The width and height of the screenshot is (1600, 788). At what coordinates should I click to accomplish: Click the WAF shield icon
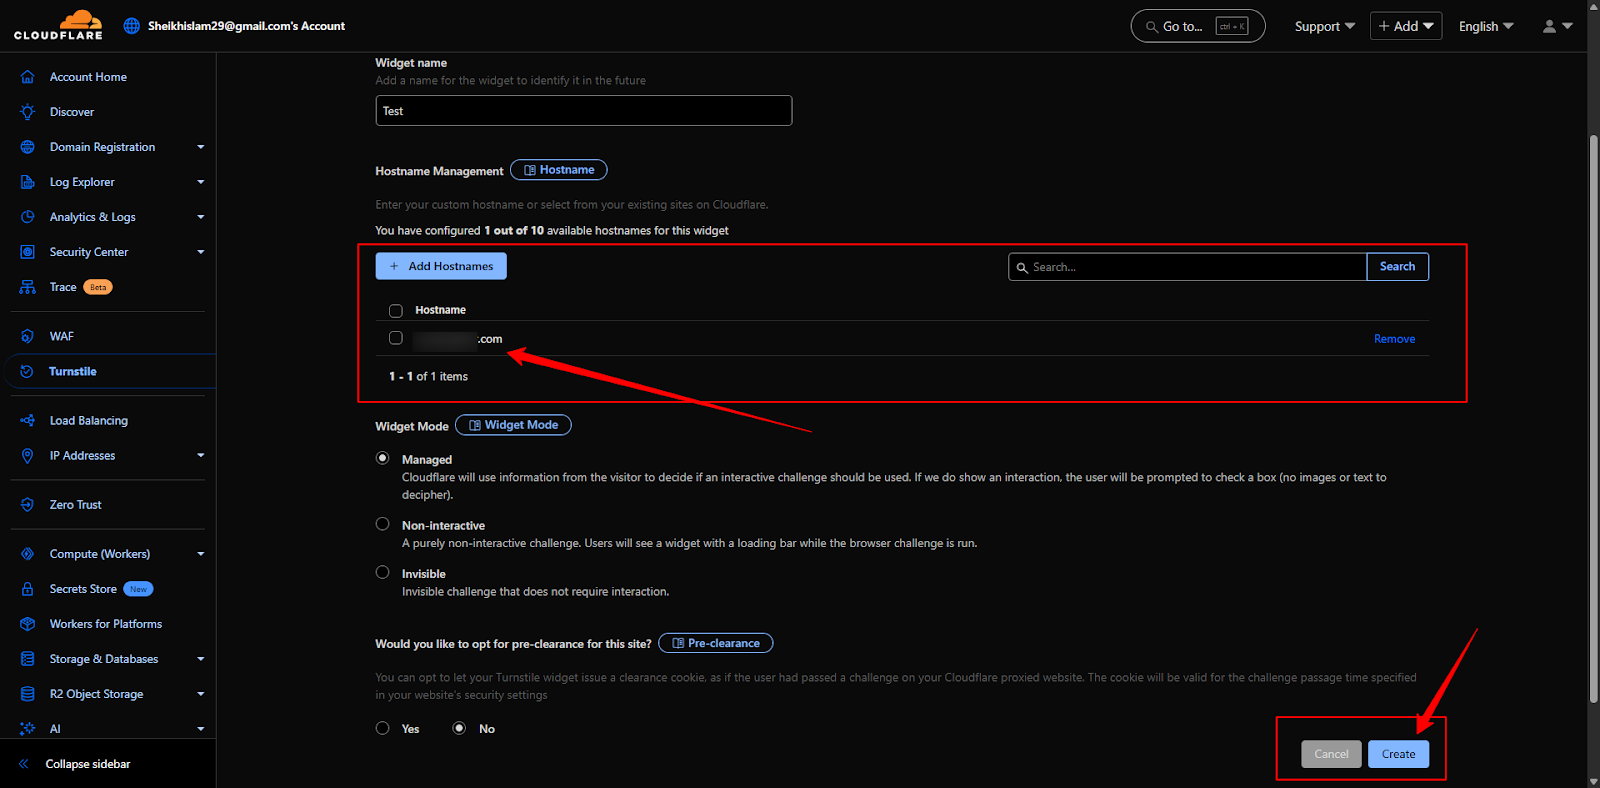point(28,336)
